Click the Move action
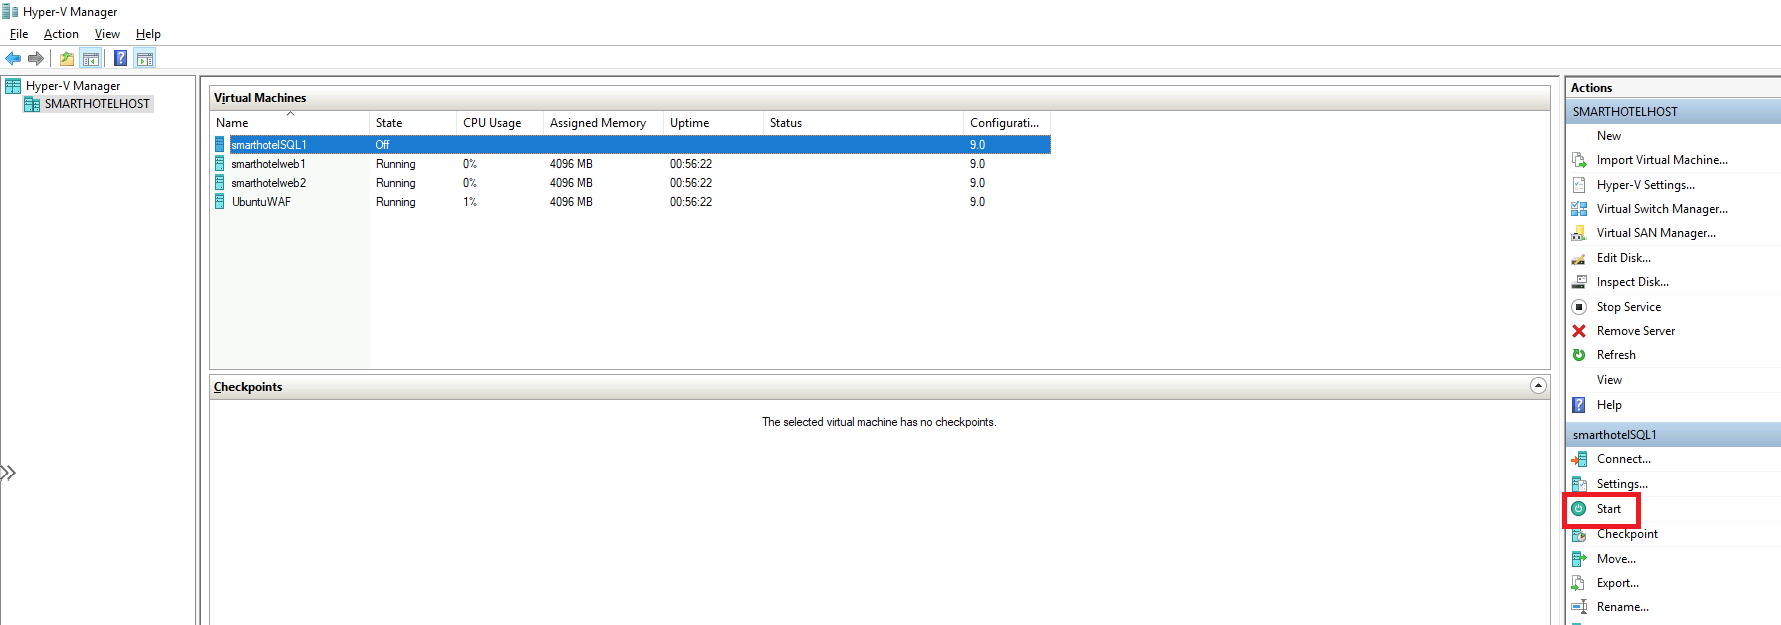Viewport: 1781px width, 625px height. pos(1616,559)
